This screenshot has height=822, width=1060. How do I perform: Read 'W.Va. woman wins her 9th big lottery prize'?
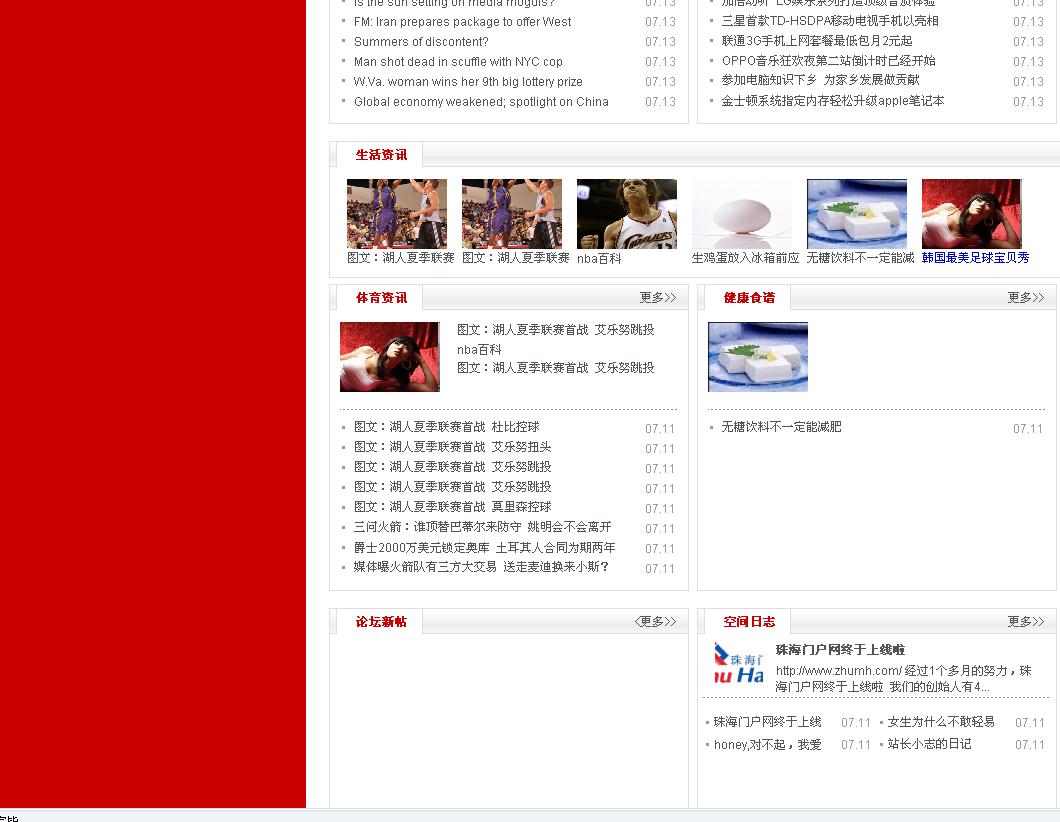[468, 82]
